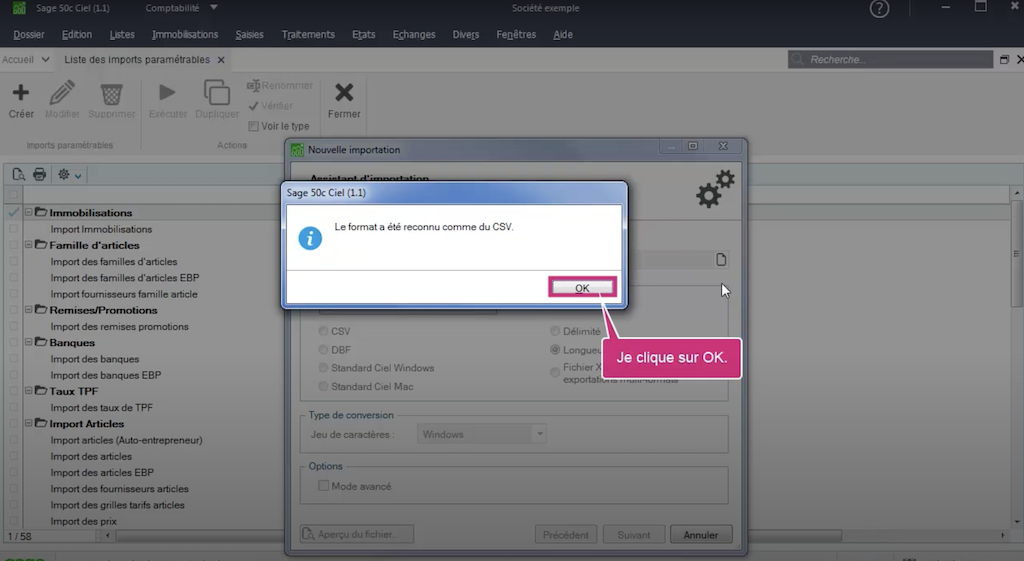The width and height of the screenshot is (1024, 561).
Task: Enable the Mode avancé checkbox
Action: 323,486
